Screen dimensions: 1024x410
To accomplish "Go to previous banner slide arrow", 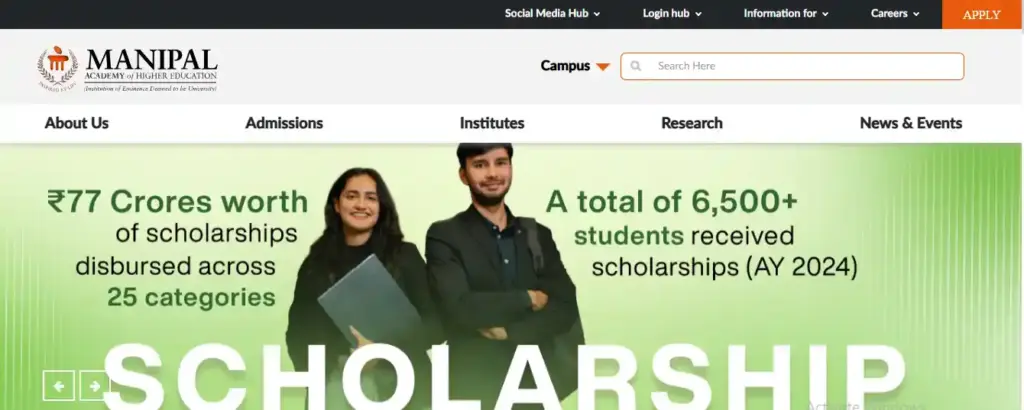I will tap(59, 386).
